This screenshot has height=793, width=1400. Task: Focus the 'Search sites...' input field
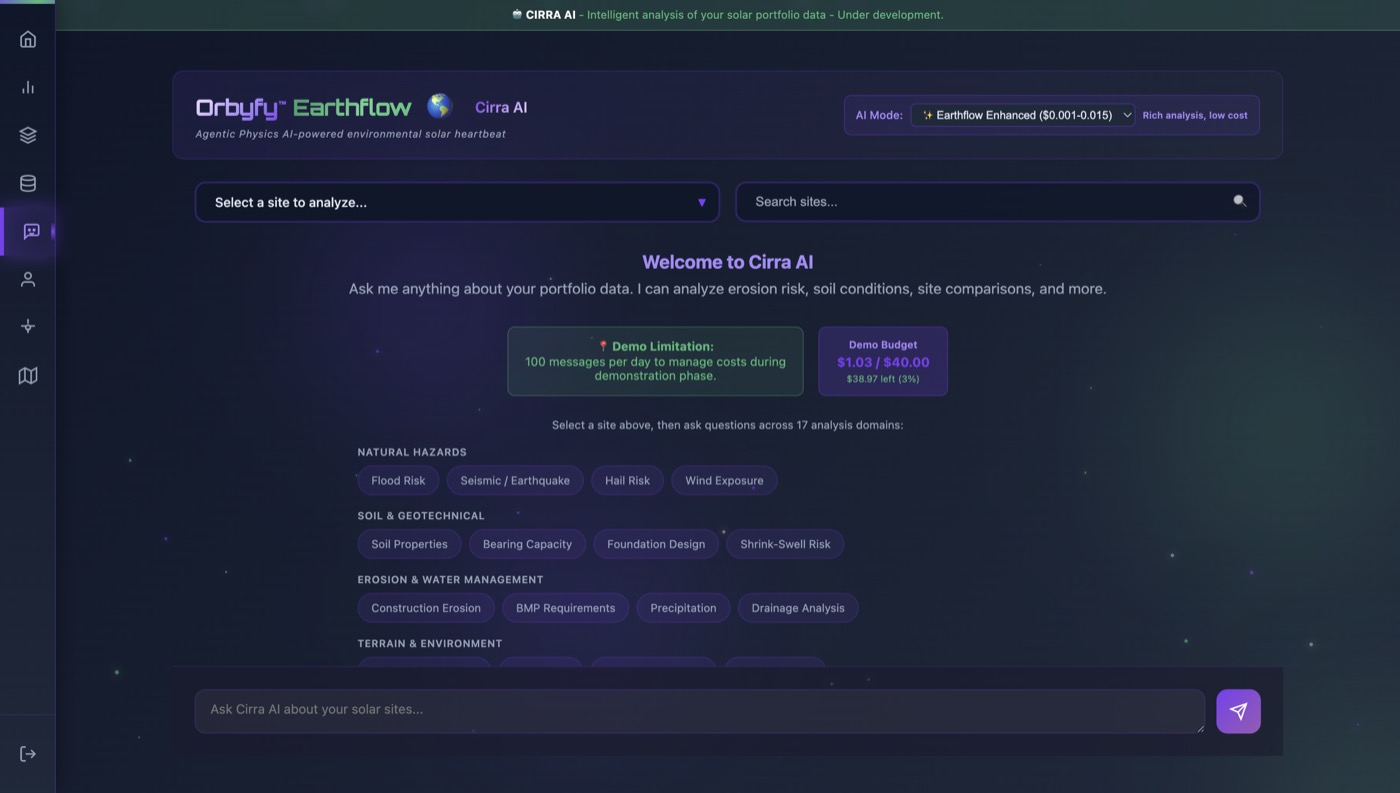[x=985, y=202]
